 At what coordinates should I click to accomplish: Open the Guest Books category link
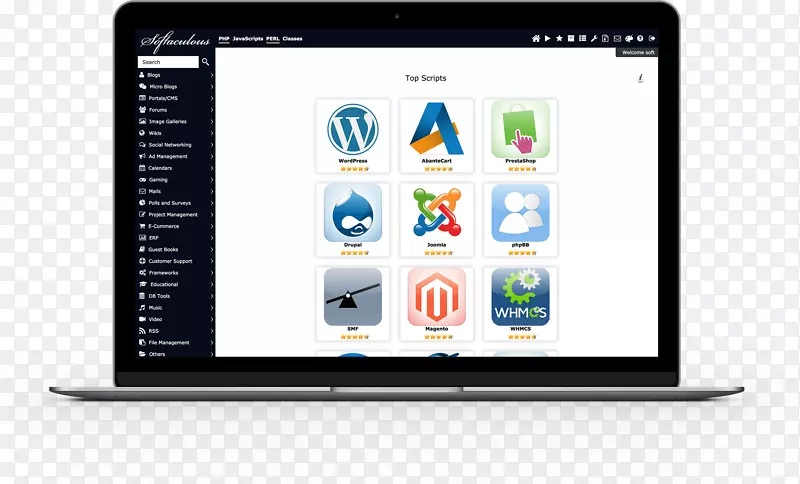[x=163, y=249]
